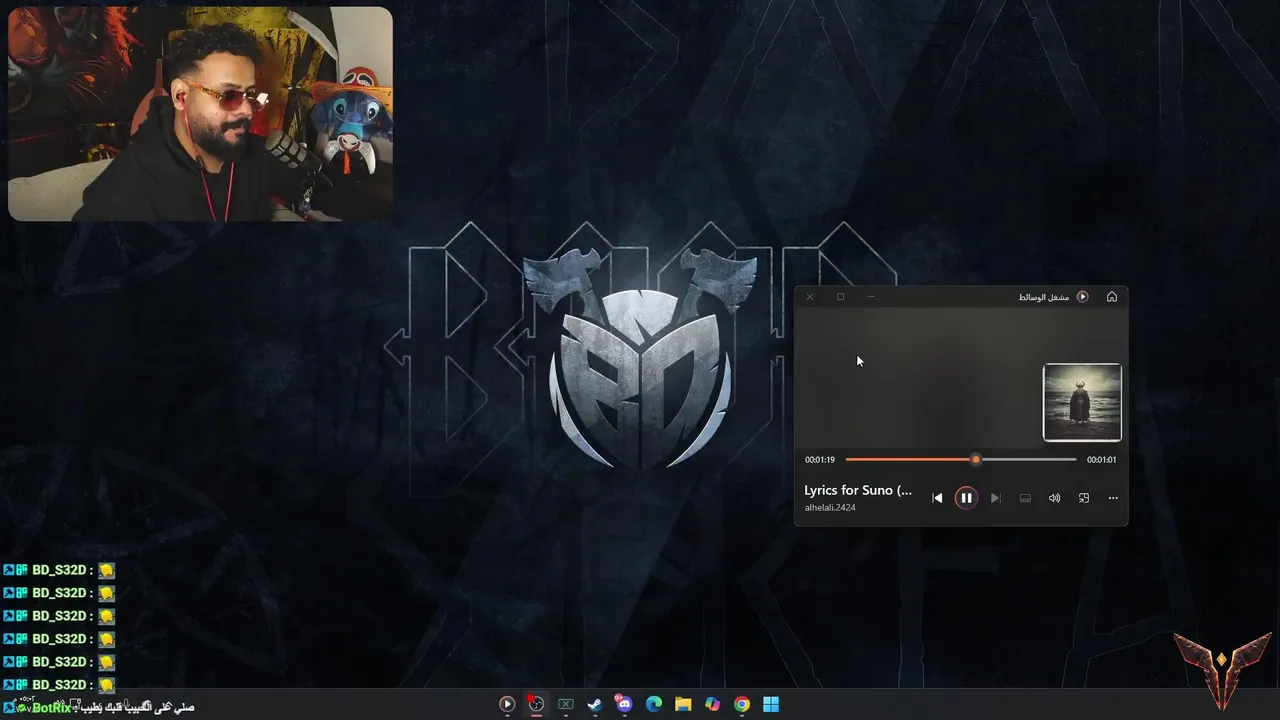Open the more options ellipsis menu
Image resolution: width=1280 pixels, height=720 pixels.
pos(1113,498)
